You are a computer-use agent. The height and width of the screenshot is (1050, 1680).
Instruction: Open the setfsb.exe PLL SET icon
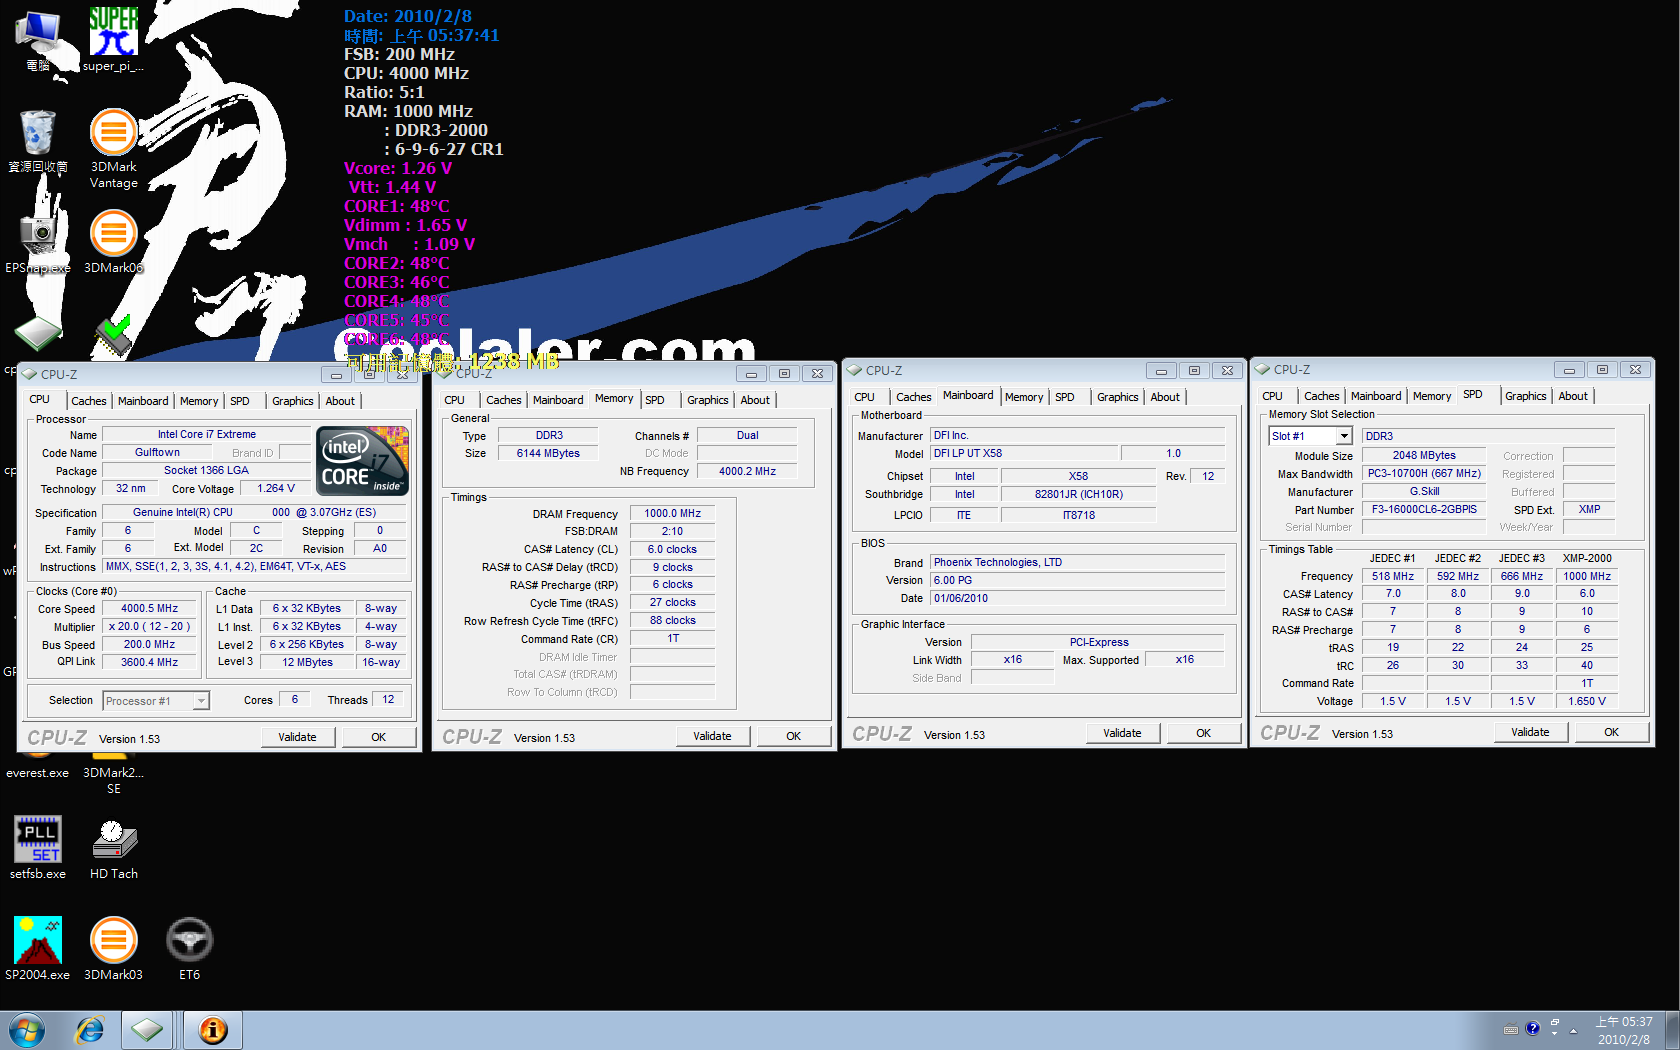(38, 847)
